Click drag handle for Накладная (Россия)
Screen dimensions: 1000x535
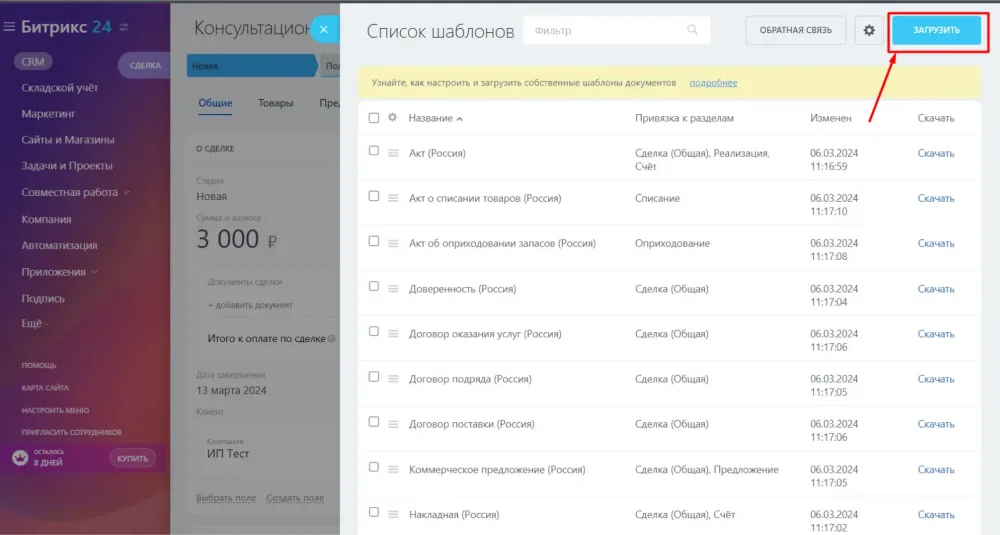(x=393, y=515)
